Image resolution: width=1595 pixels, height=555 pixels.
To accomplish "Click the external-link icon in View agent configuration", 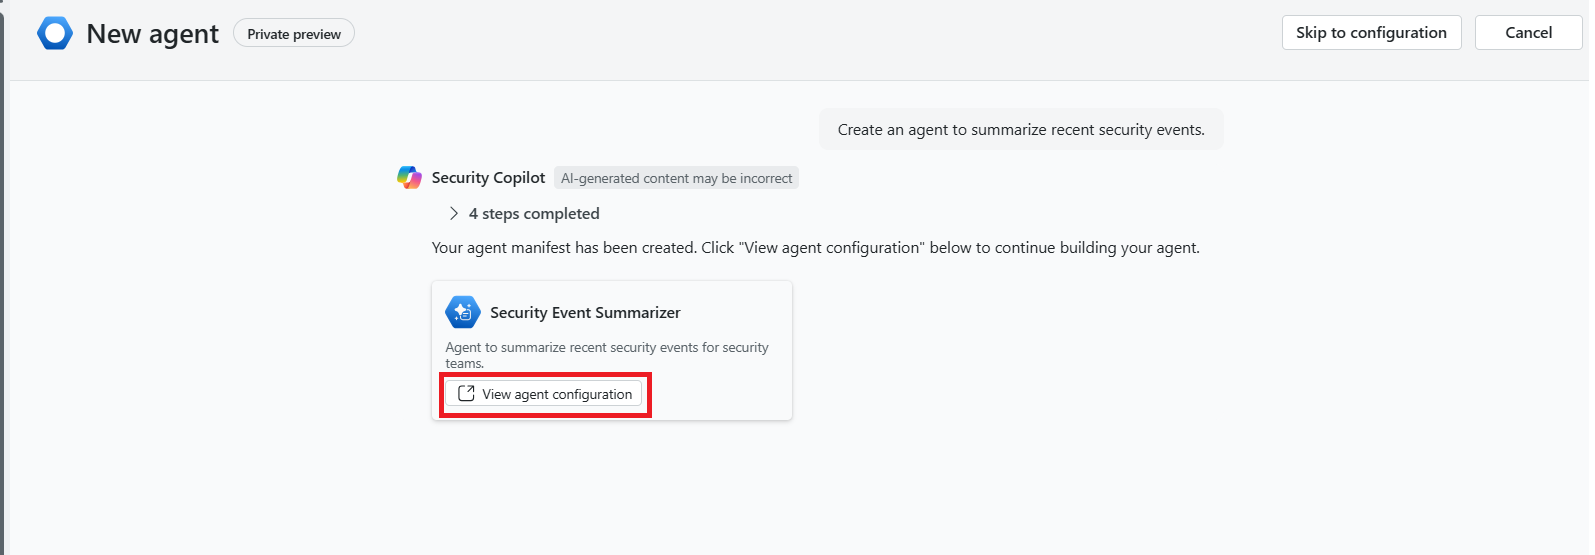I will pos(466,394).
